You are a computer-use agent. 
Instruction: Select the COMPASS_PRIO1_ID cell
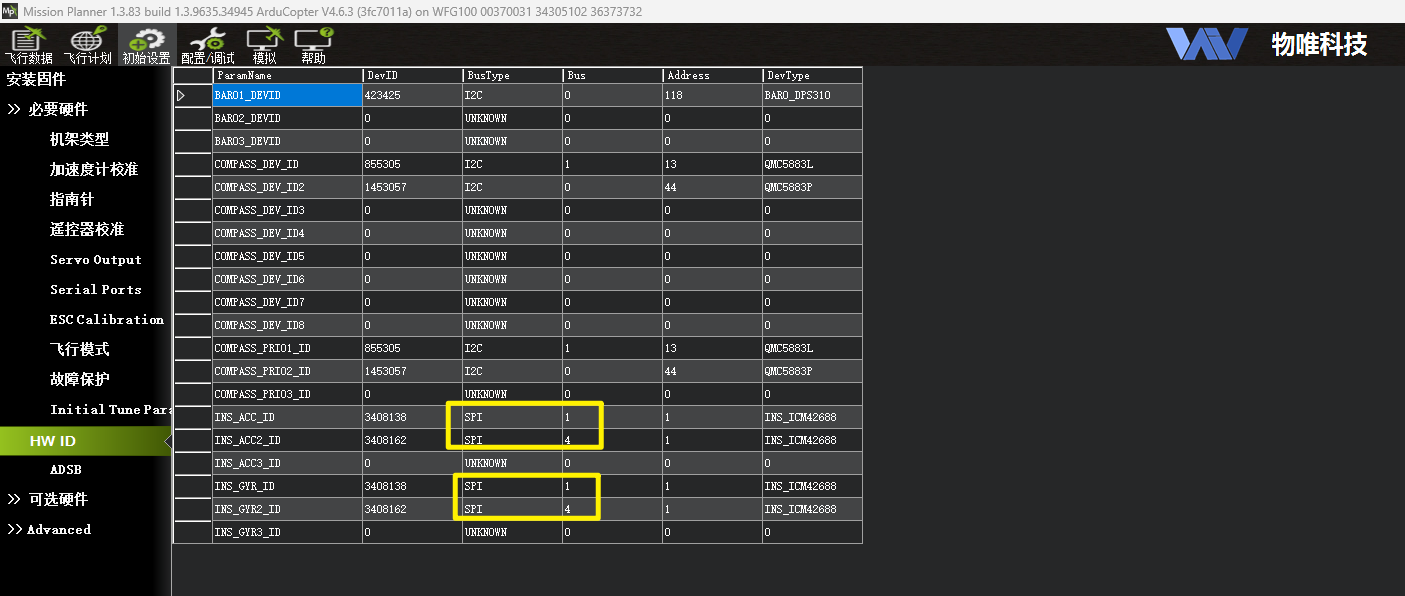[x=287, y=348]
